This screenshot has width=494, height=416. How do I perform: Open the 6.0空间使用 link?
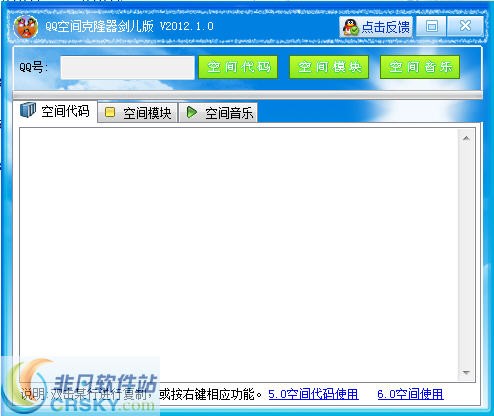(410, 394)
